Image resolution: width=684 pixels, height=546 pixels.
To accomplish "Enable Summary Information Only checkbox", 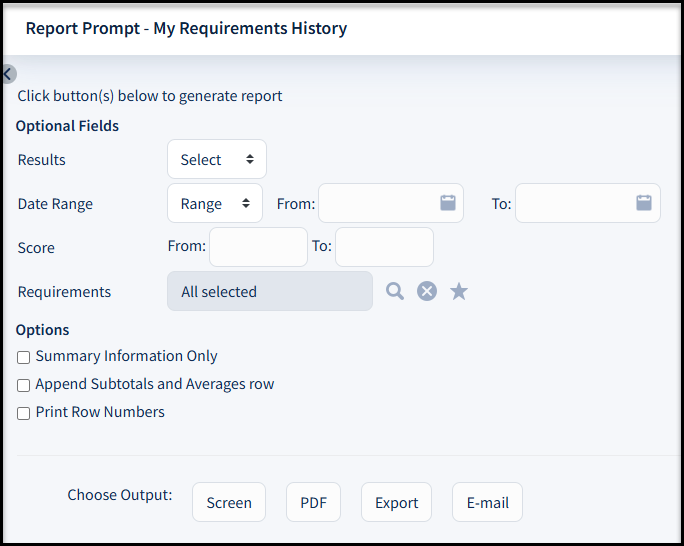I will [x=24, y=357].
